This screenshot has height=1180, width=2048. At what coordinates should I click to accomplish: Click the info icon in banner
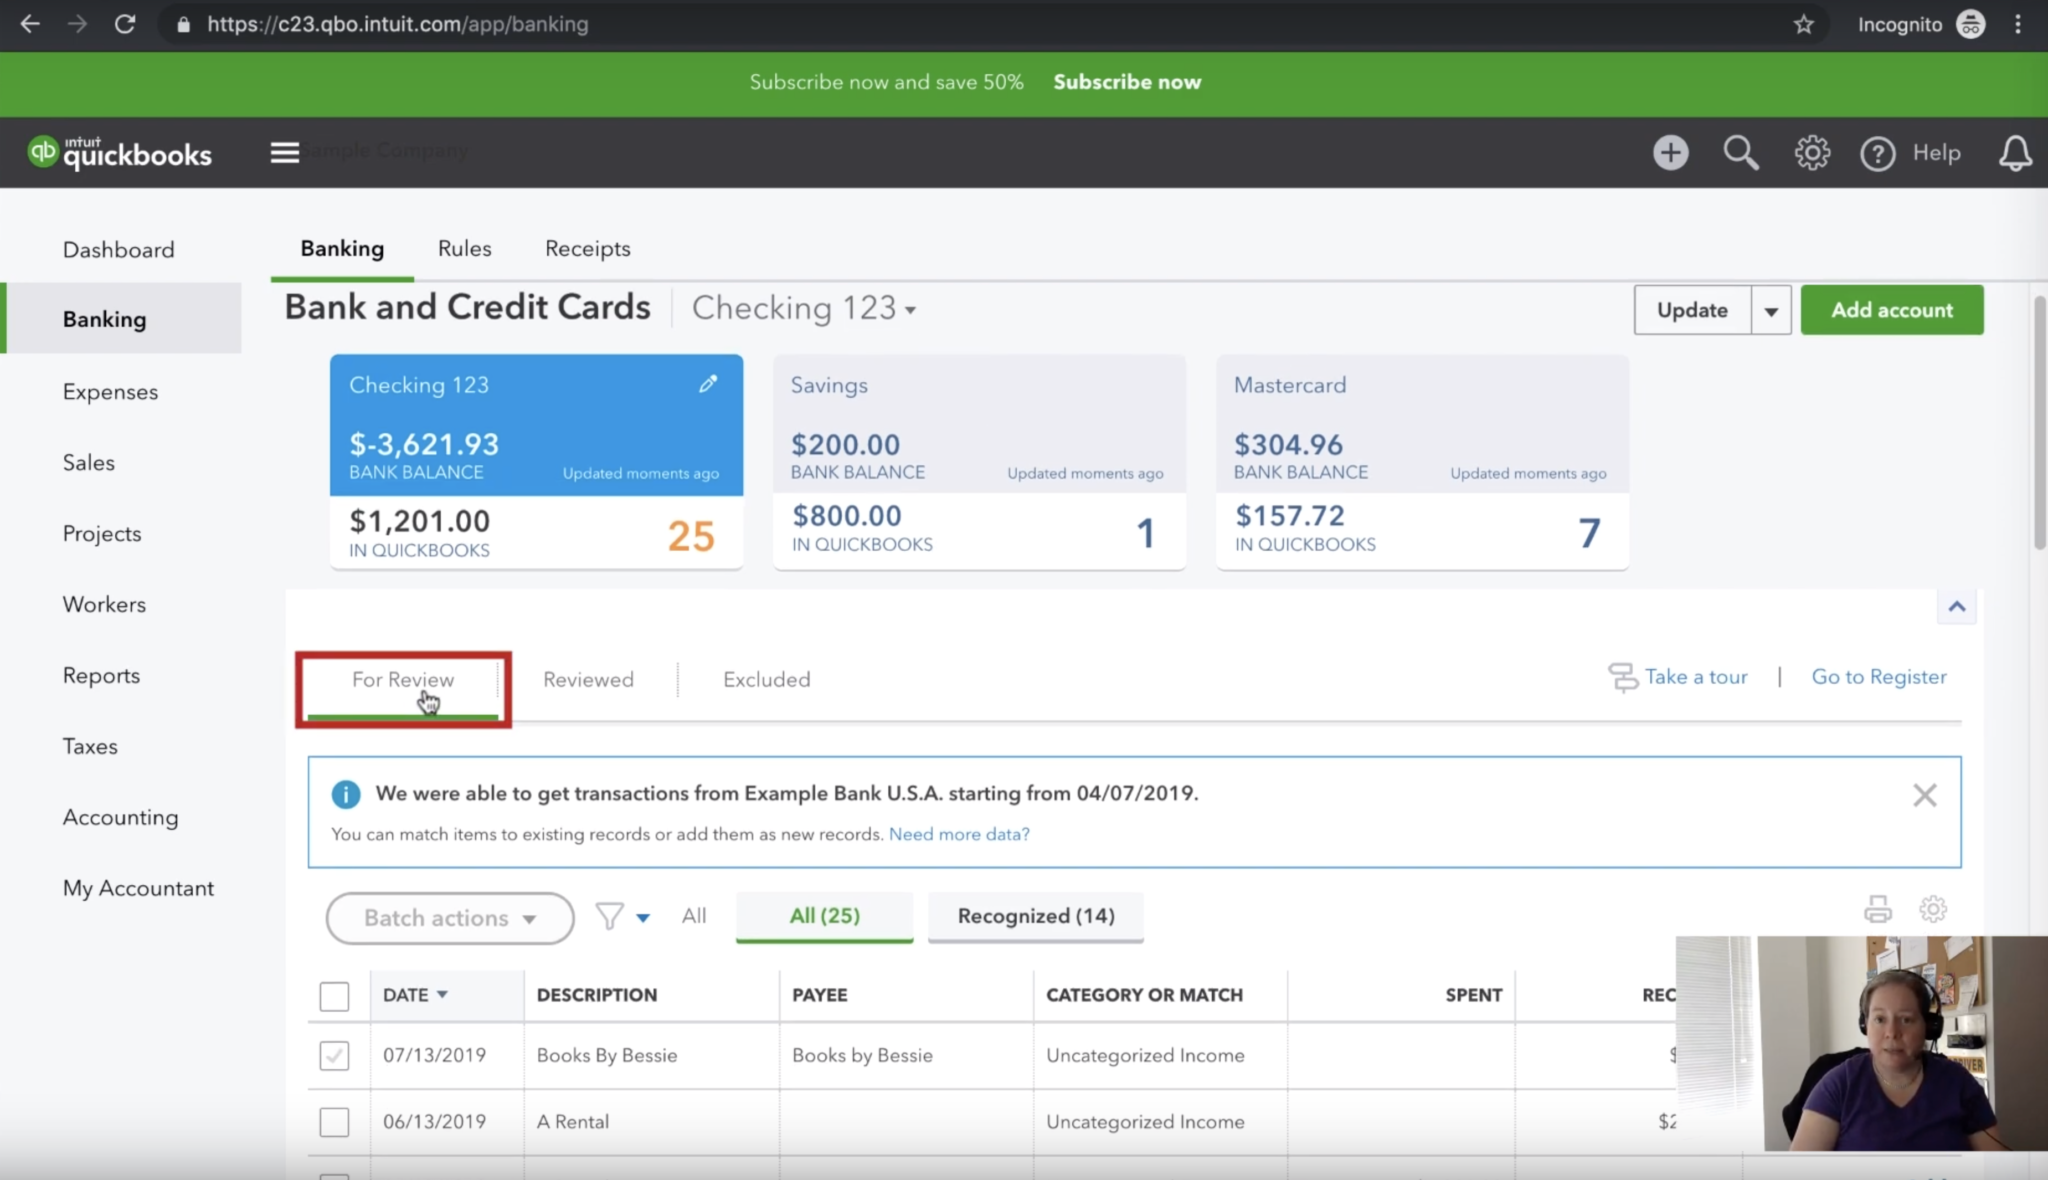[x=345, y=794]
